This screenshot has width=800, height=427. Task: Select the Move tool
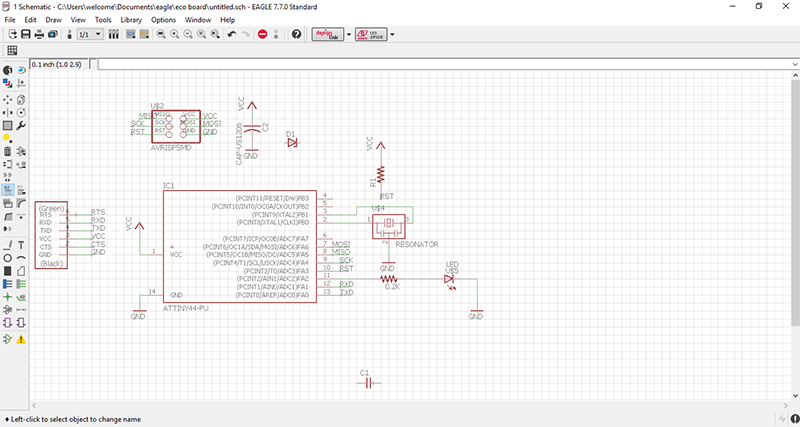pos(8,99)
